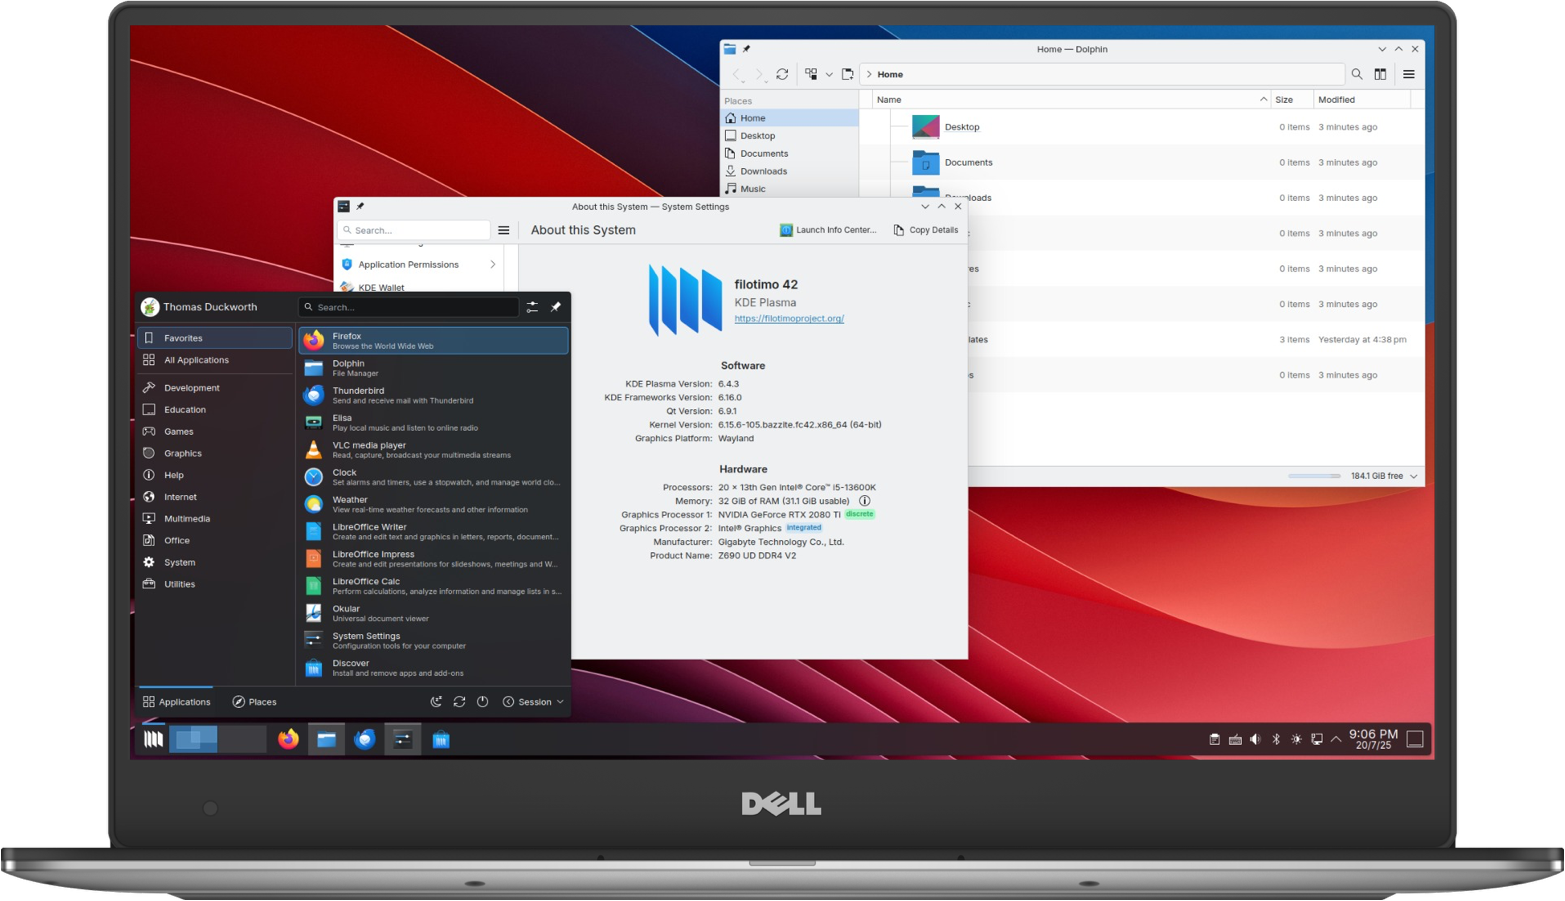1565x901 pixels.
Task: Launch Elisa music player
Action: pos(433,422)
